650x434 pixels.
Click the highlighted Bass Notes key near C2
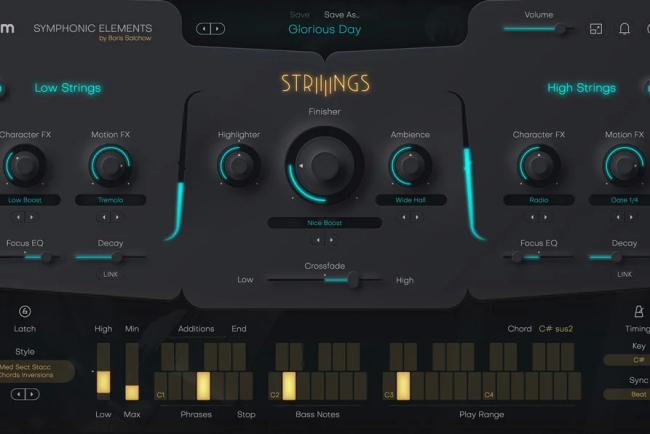(x=289, y=386)
